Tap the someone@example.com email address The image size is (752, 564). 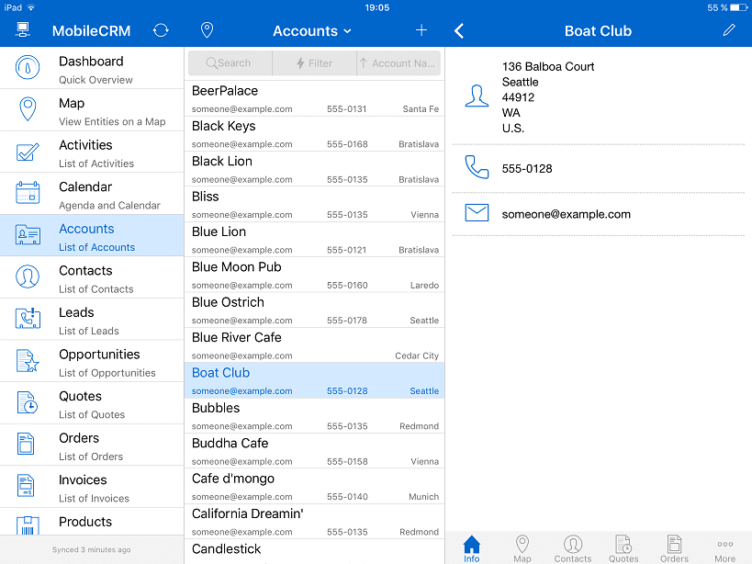coord(566,214)
